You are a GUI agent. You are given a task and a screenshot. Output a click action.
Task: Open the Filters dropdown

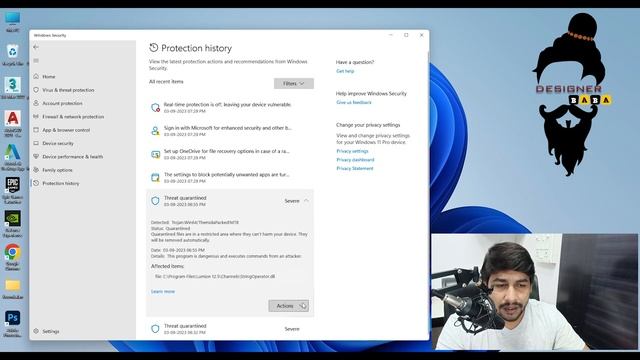[x=294, y=83]
